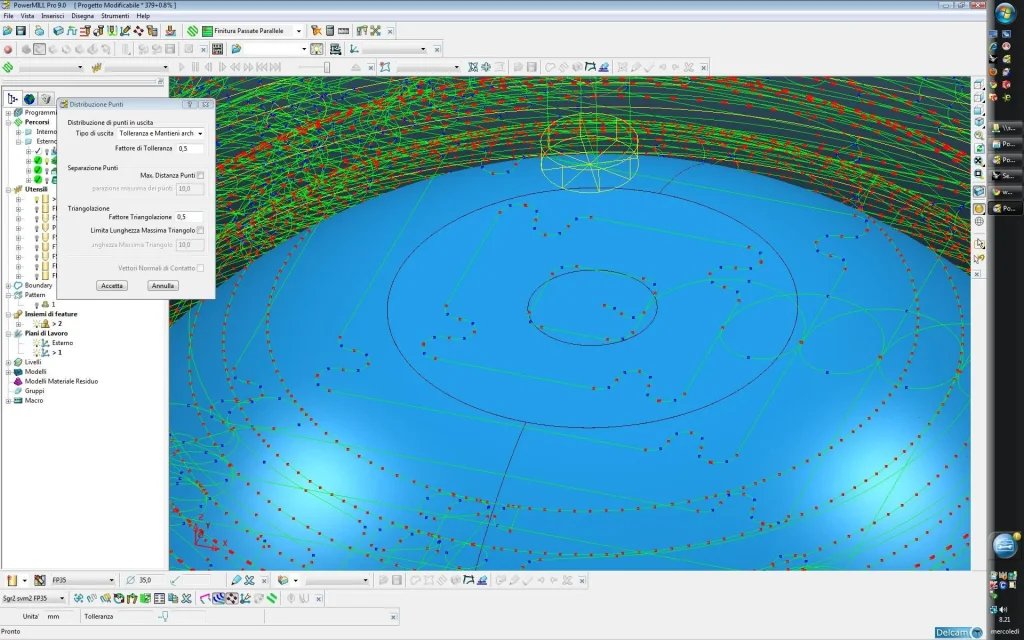The width and height of the screenshot is (1024, 640).
Task: Click the Save project floppy disk icon
Action: coord(21,31)
